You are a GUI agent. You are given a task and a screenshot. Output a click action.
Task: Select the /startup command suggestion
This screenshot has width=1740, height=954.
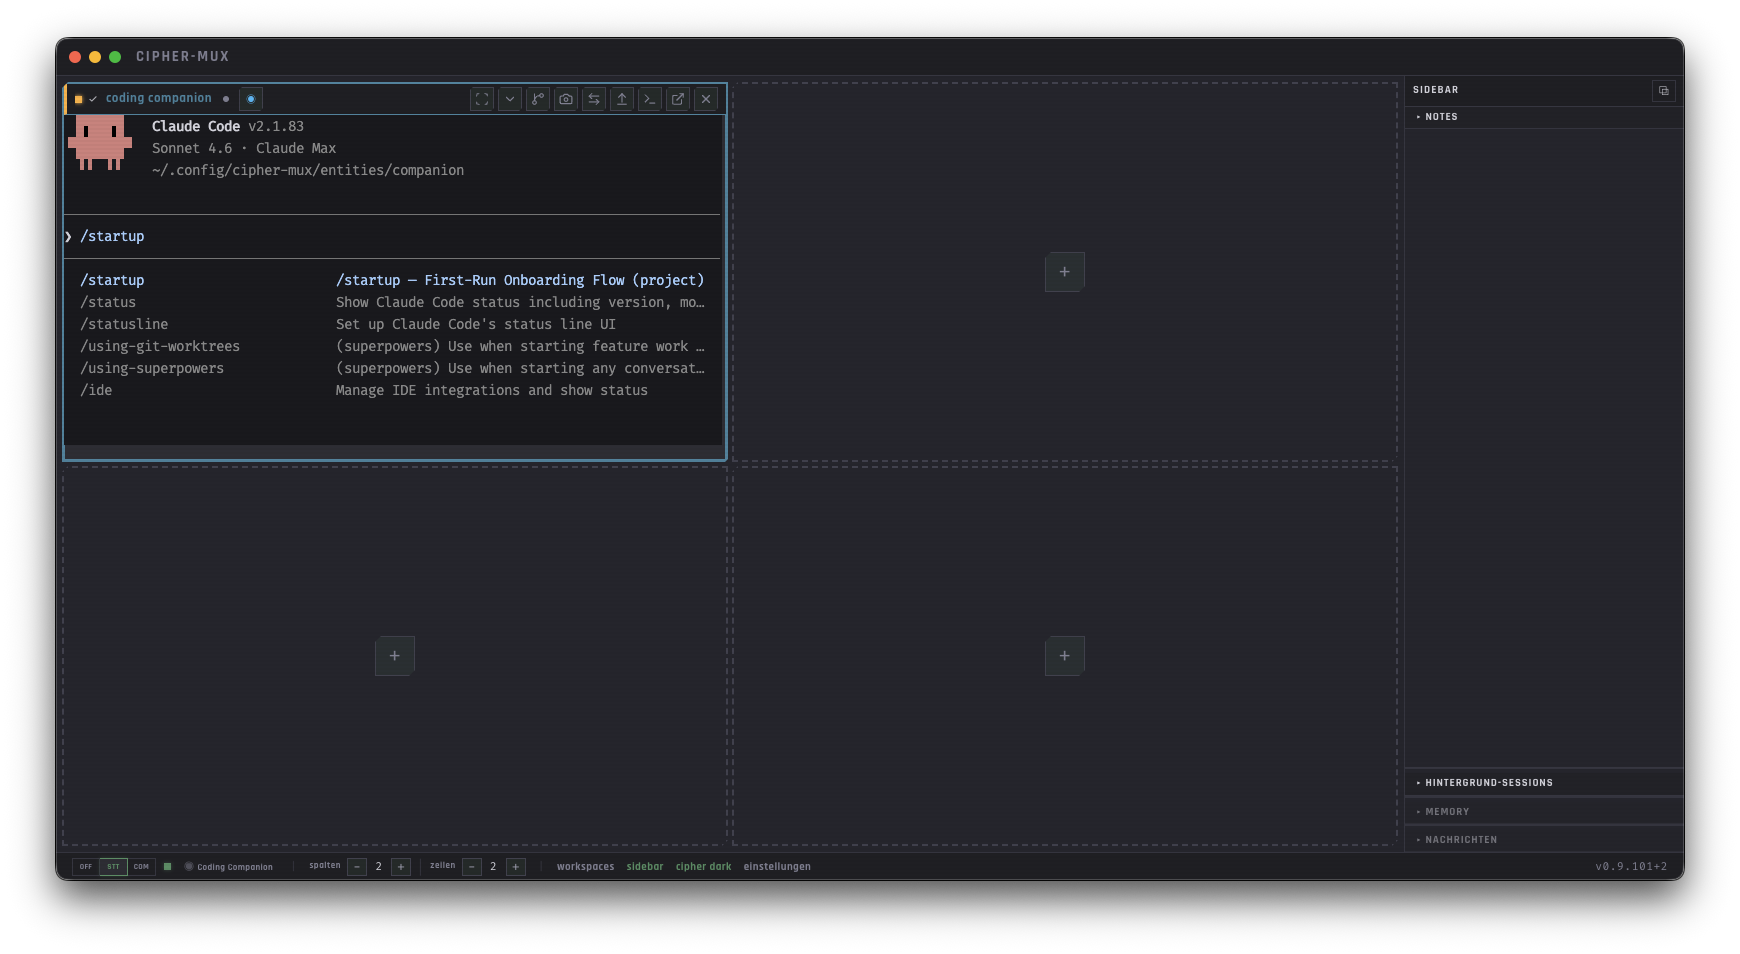[392, 280]
